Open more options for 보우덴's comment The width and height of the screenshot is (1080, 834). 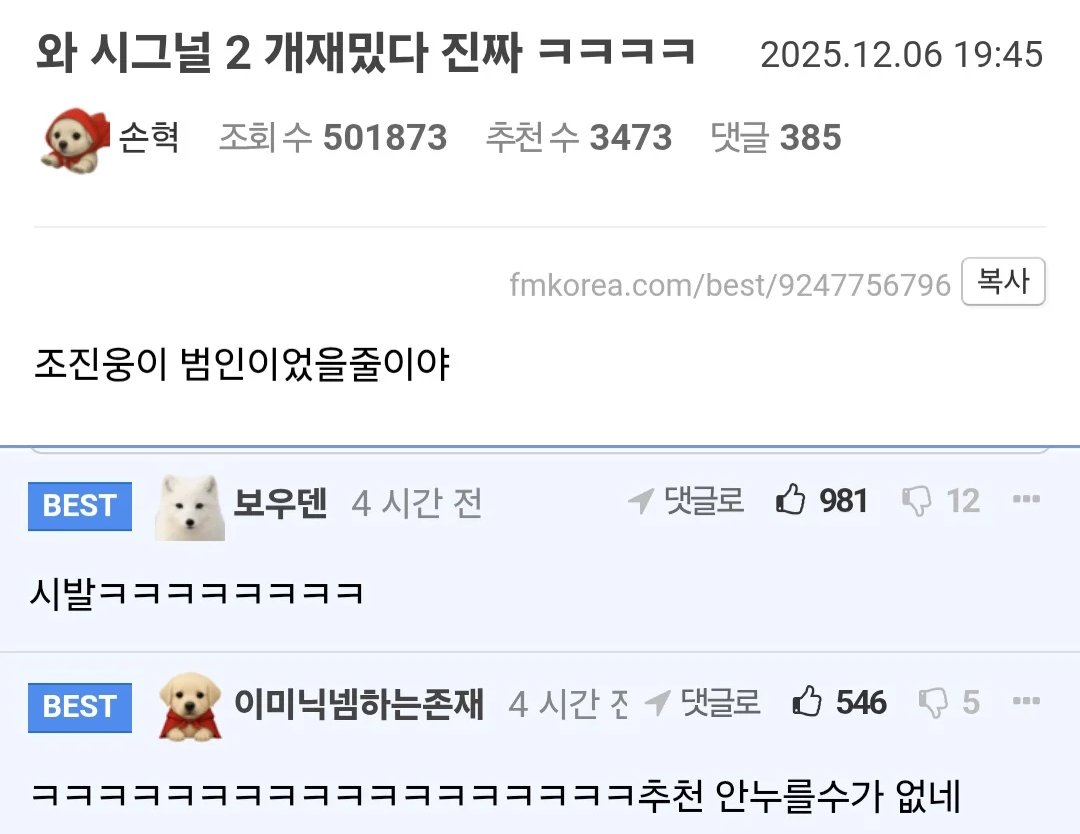tap(1026, 499)
